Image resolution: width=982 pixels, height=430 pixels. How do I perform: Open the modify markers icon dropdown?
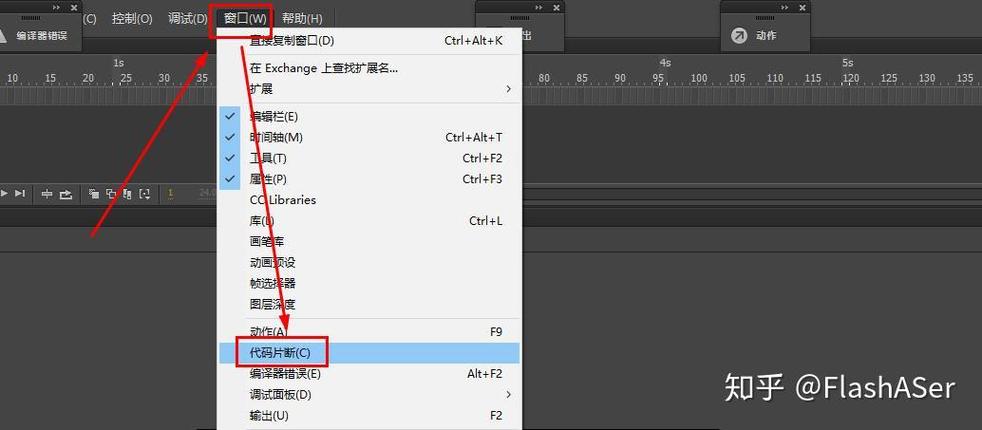145,194
